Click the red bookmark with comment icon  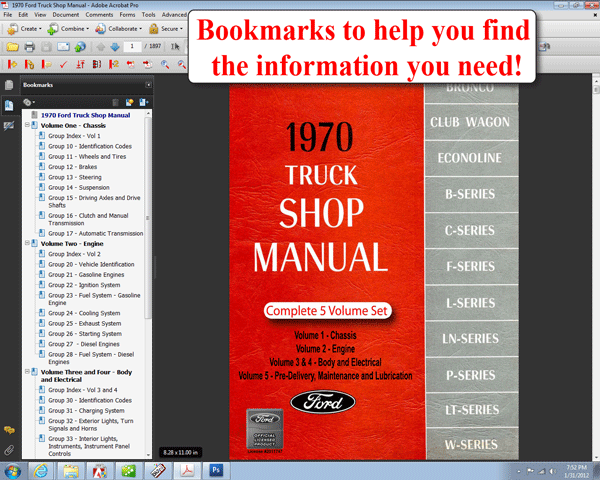(46, 64)
